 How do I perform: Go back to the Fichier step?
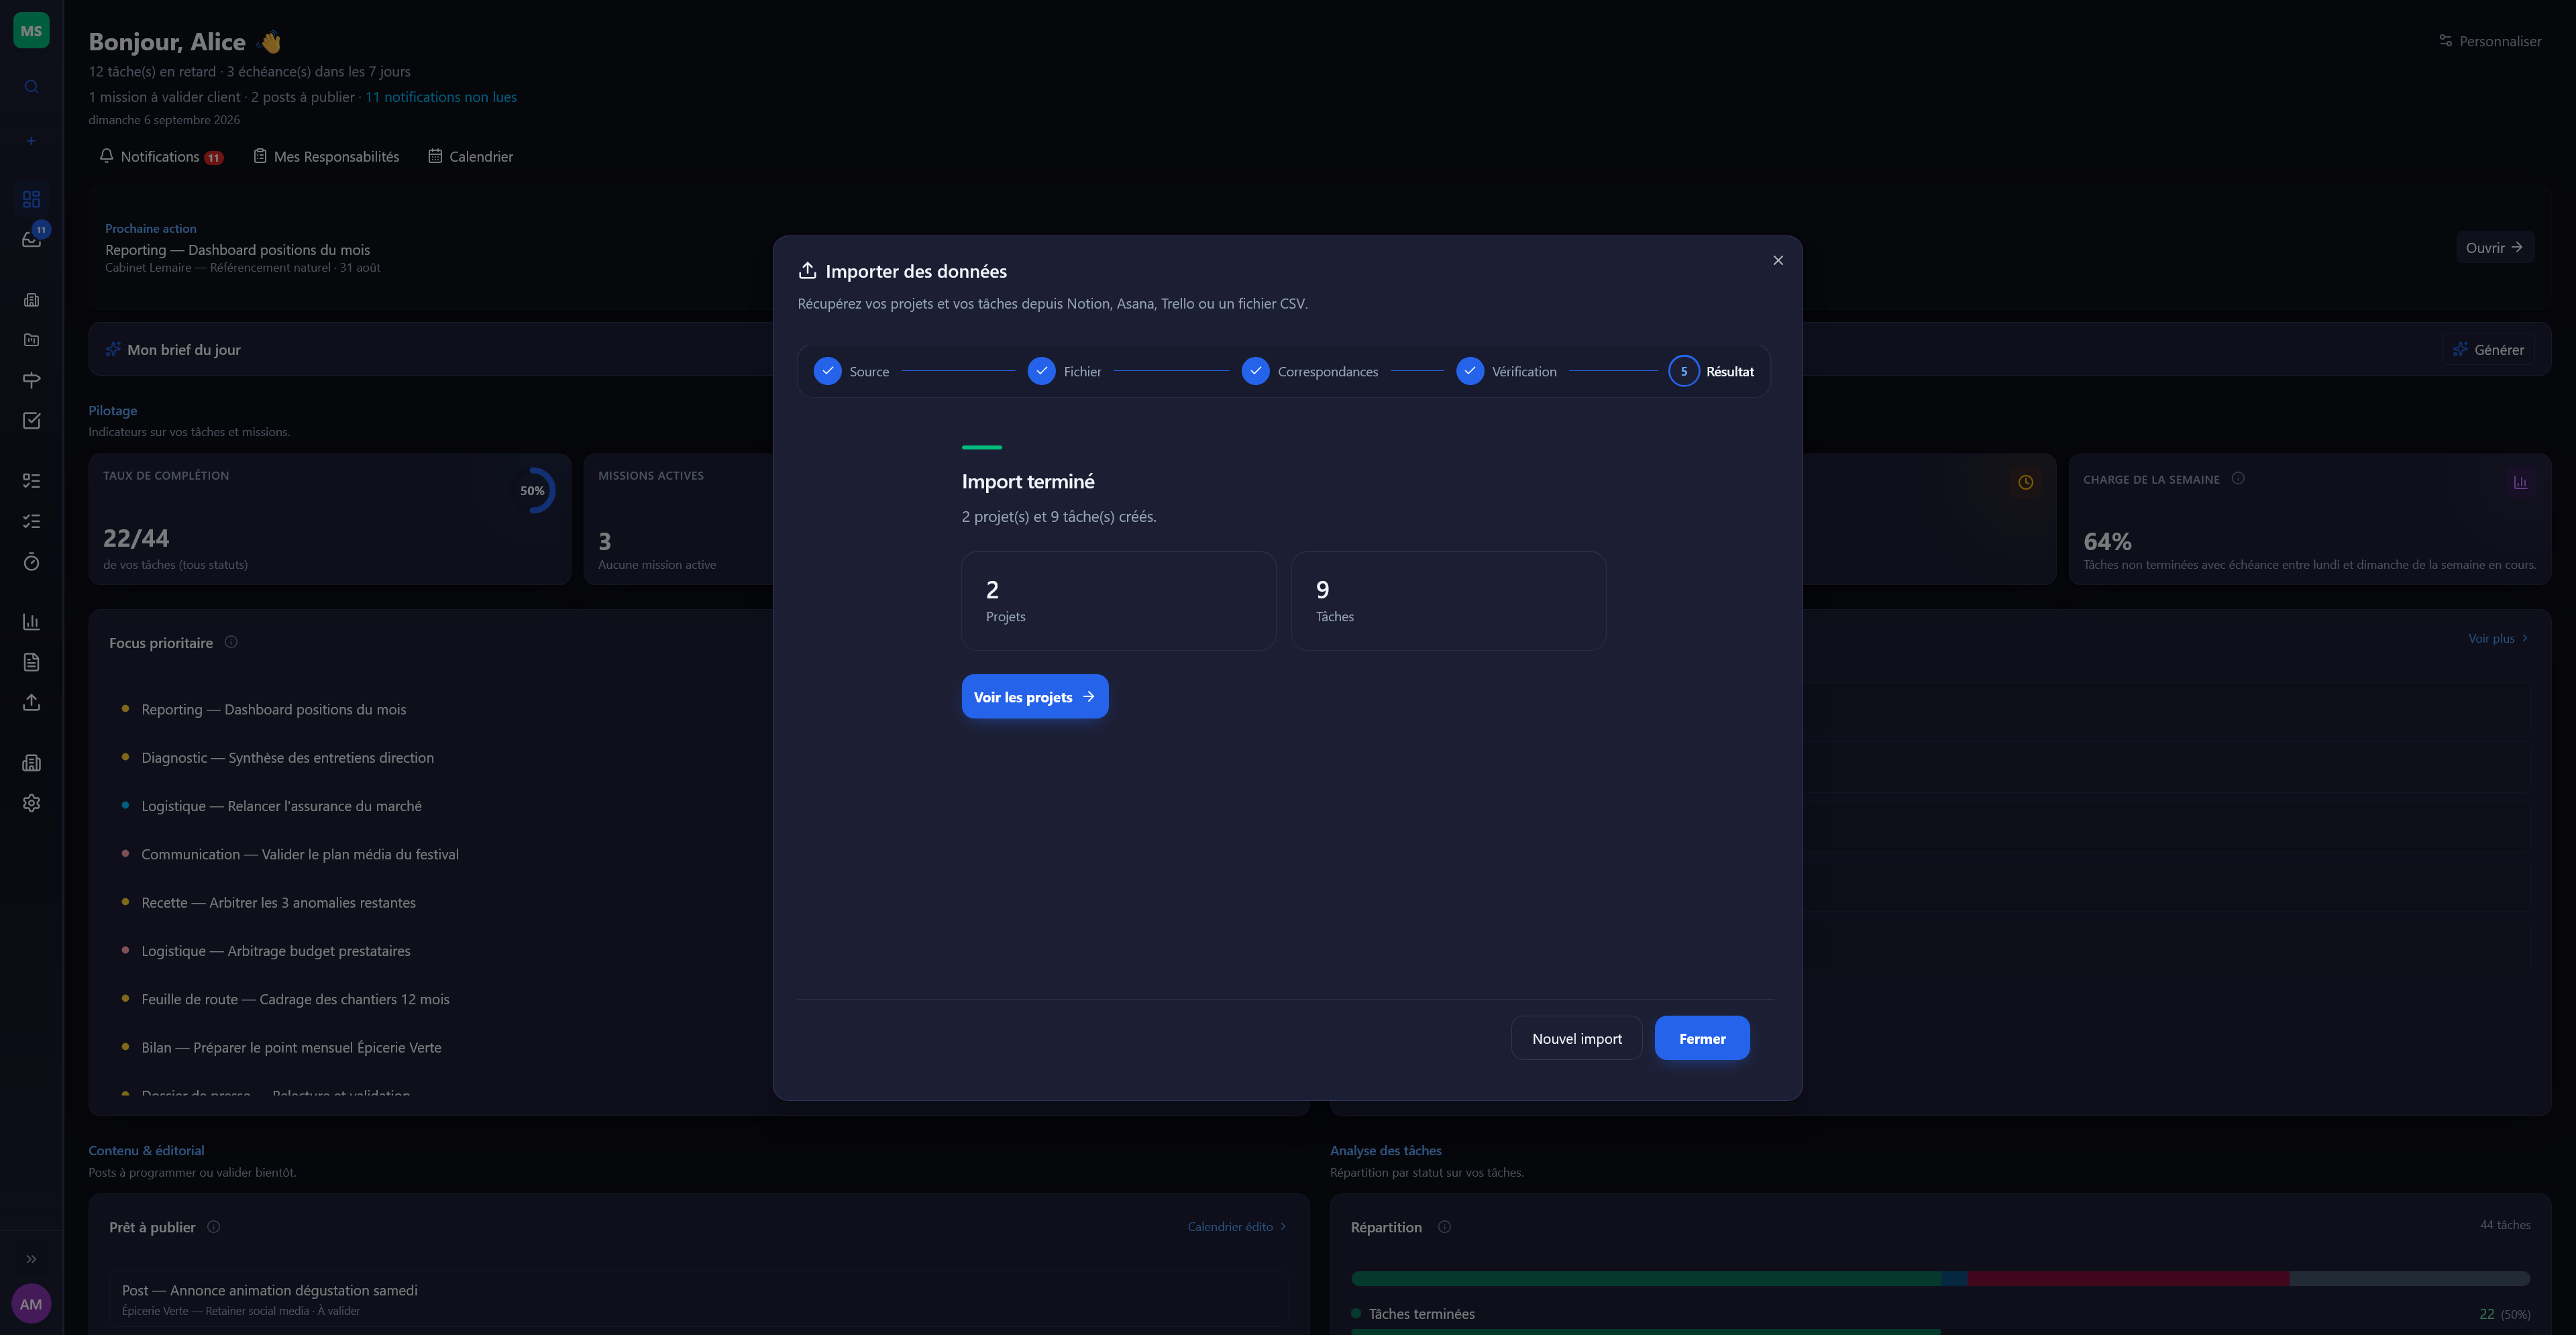pos(1064,371)
